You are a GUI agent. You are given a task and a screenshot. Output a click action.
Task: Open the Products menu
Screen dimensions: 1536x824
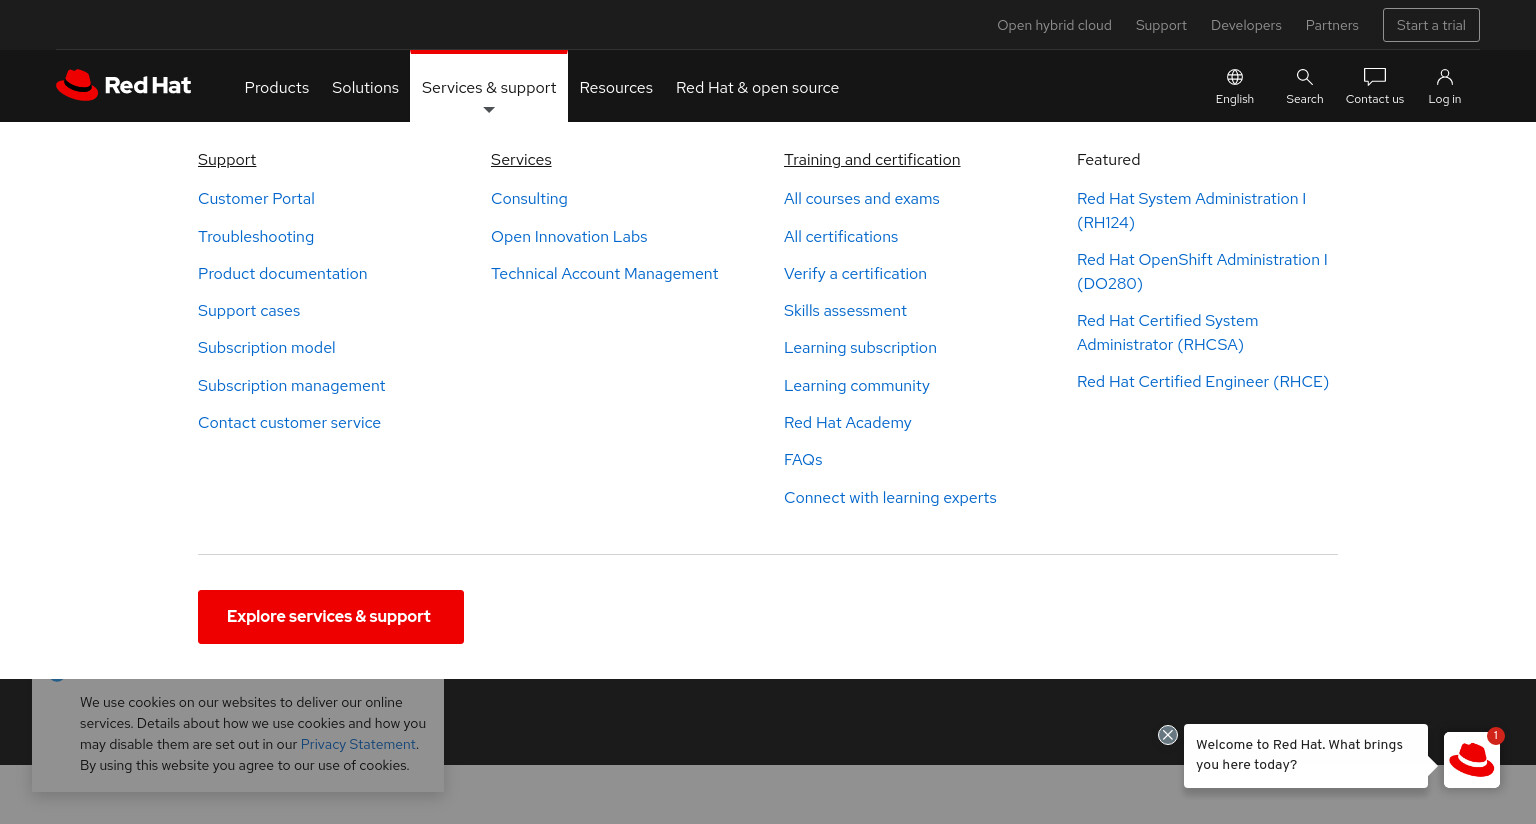click(x=277, y=87)
